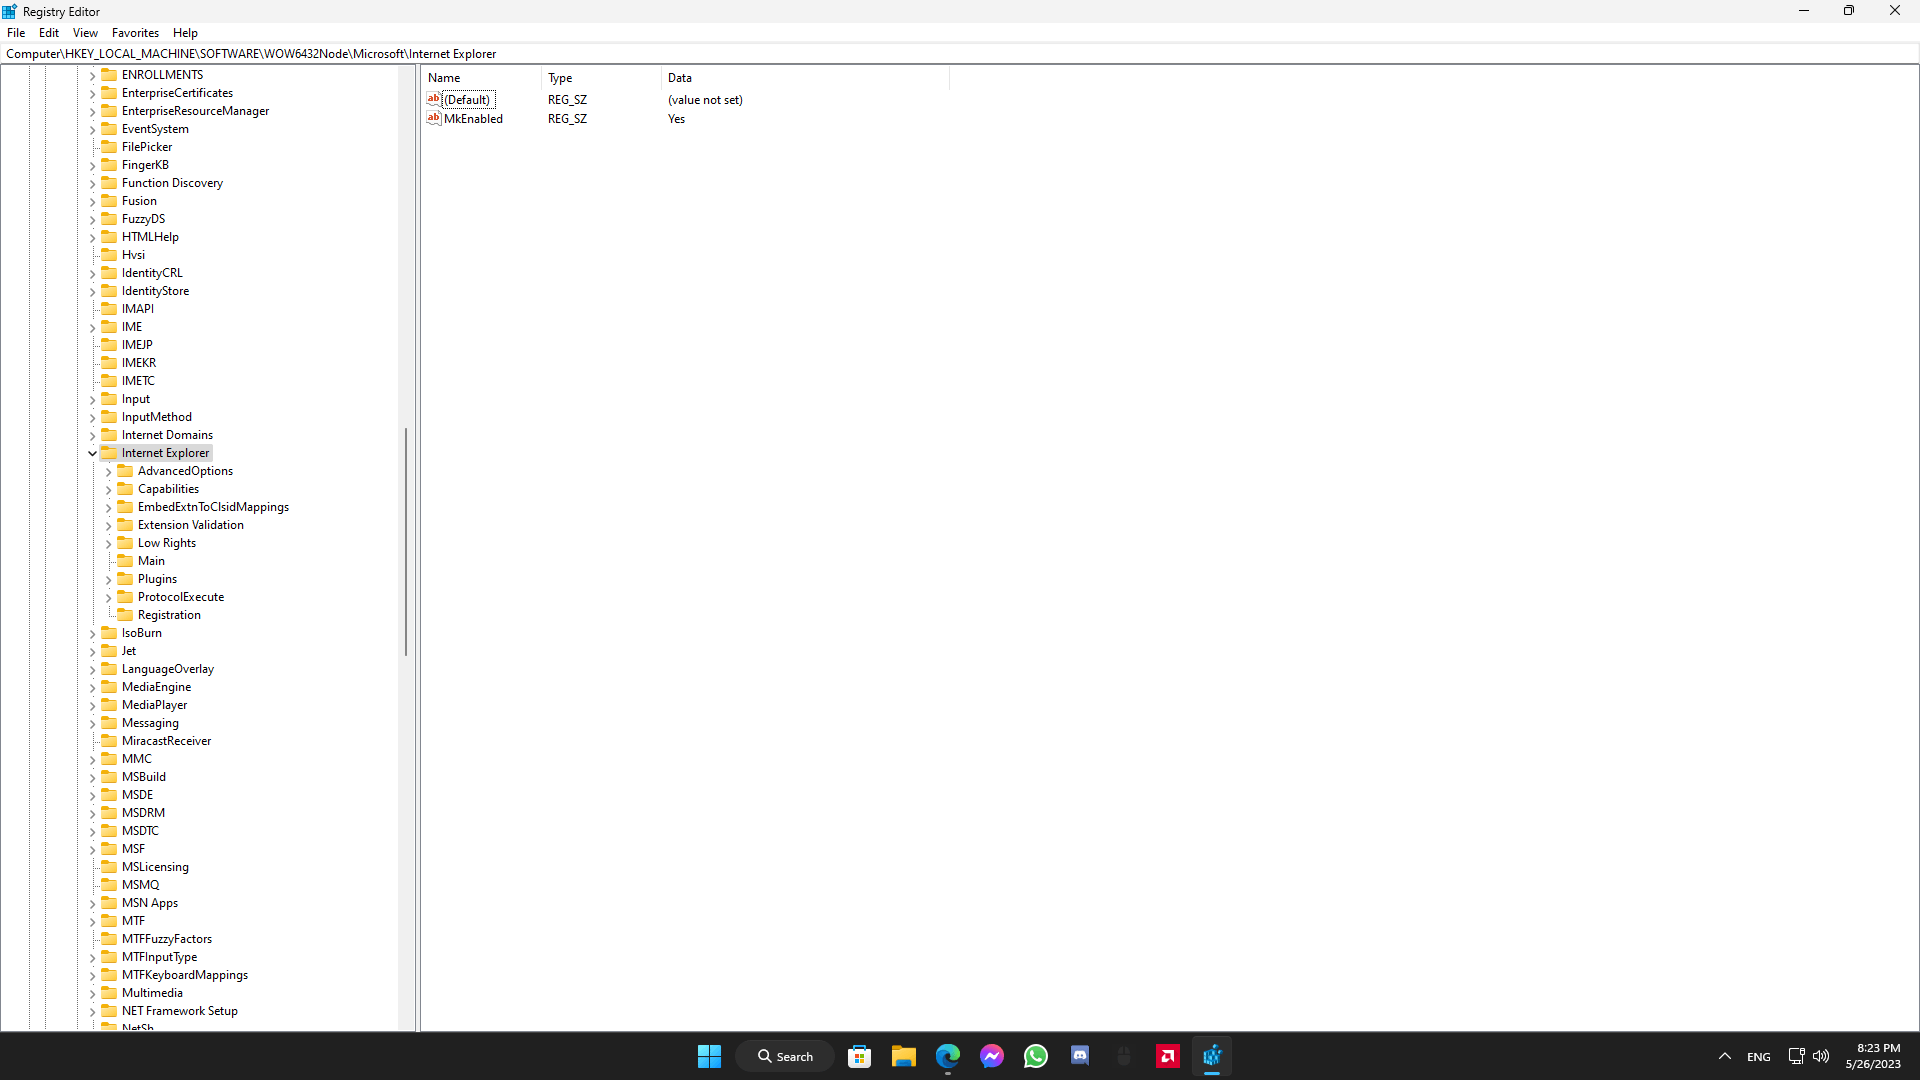Open WhatsApp from the taskbar

point(1035,1056)
